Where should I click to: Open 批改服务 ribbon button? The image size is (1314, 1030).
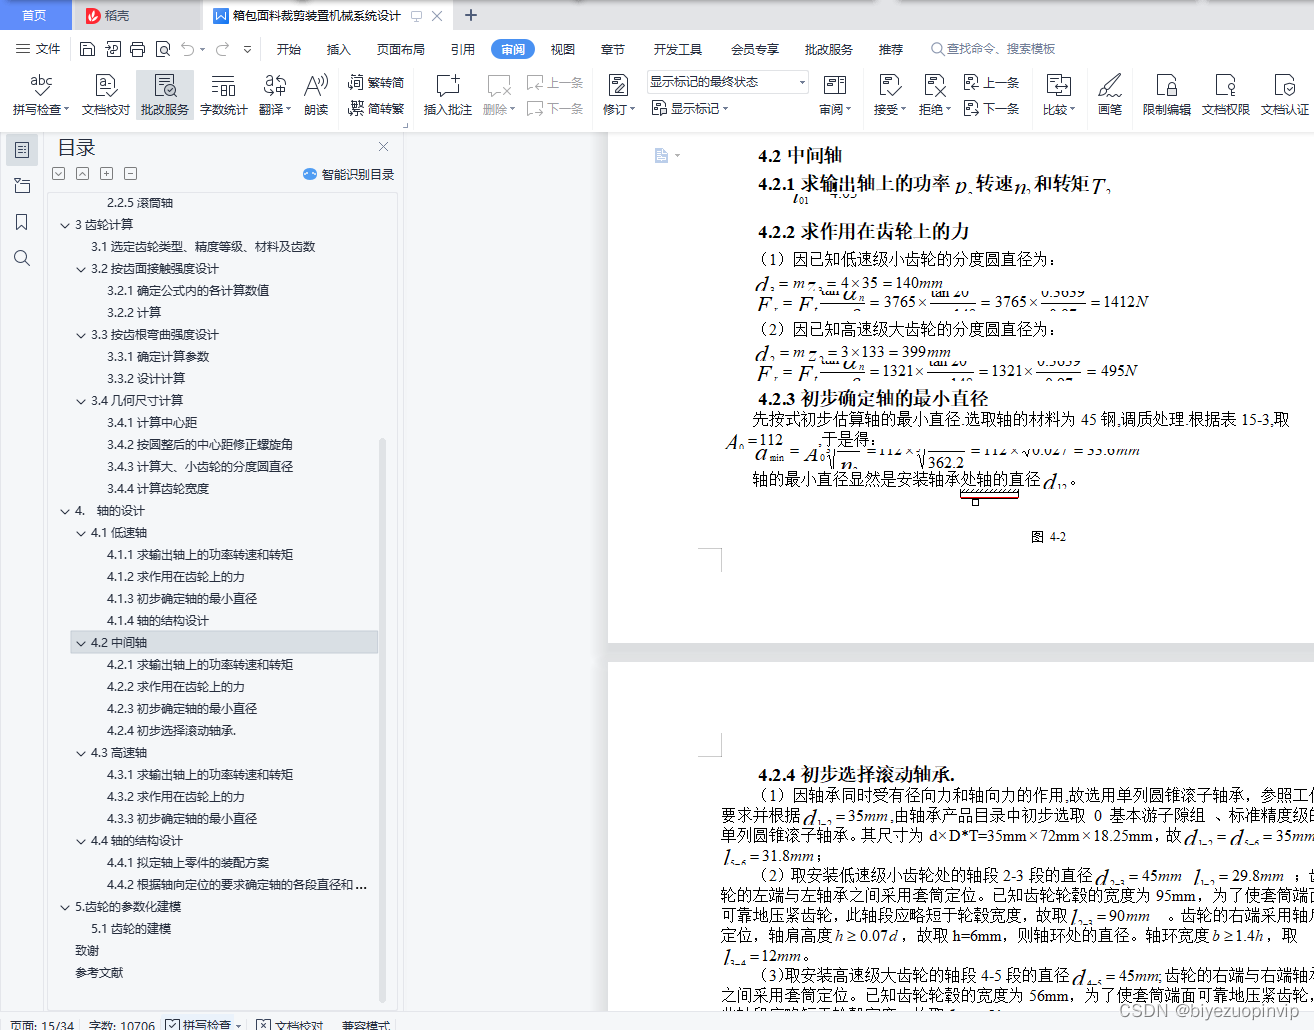(x=165, y=95)
